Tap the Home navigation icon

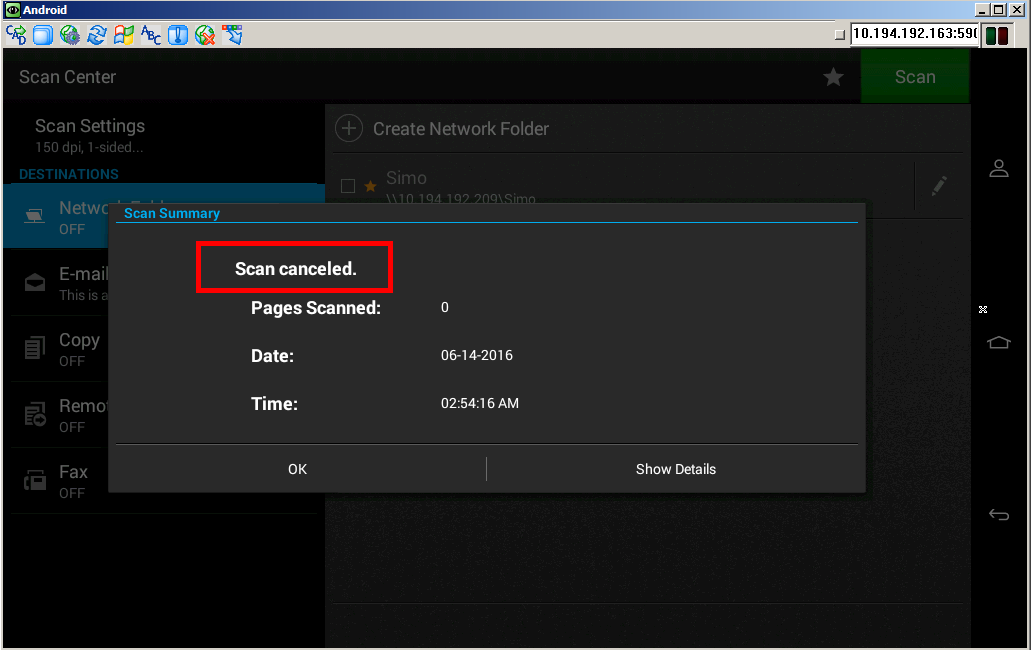click(999, 342)
